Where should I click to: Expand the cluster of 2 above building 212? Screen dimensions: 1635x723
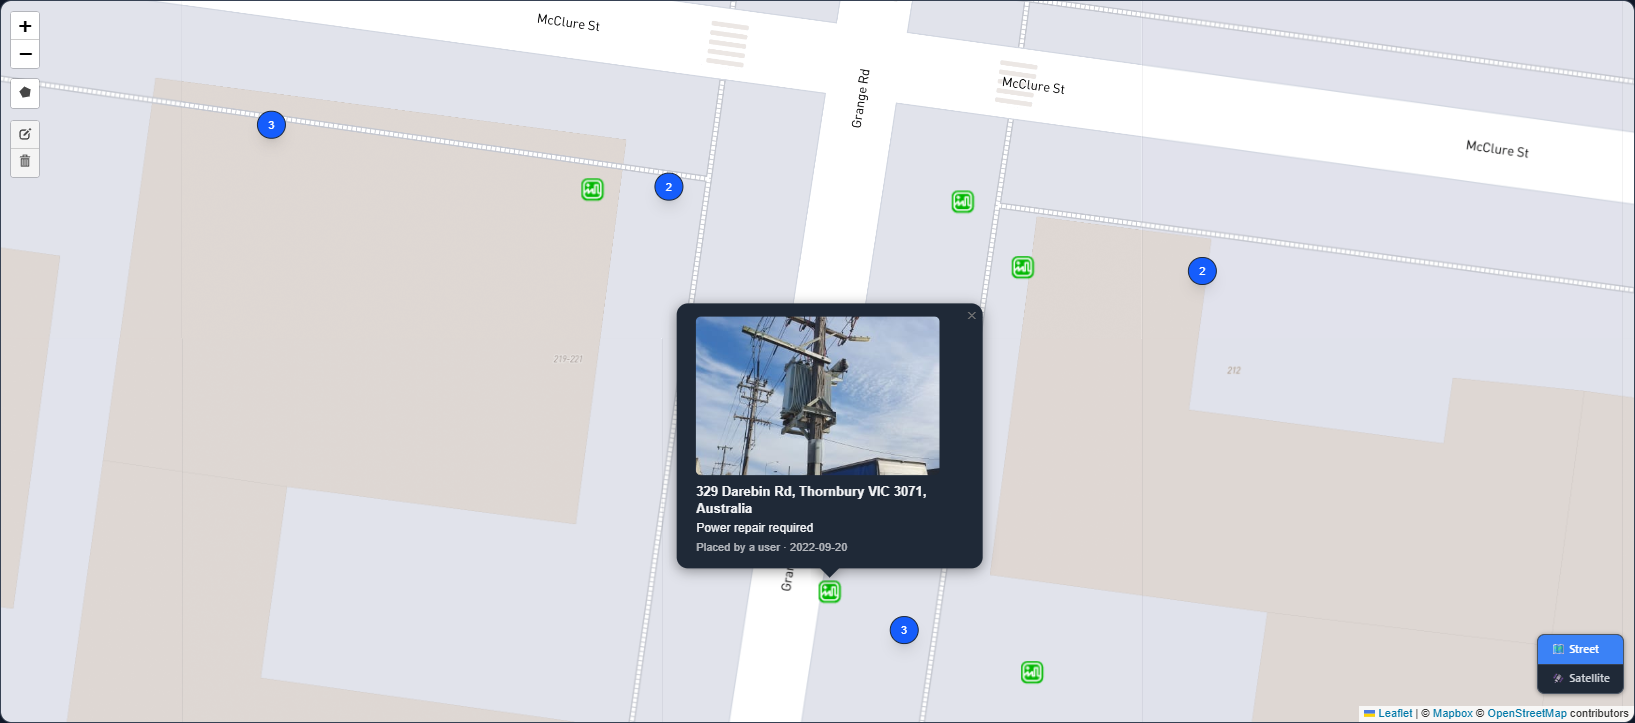1202,271
